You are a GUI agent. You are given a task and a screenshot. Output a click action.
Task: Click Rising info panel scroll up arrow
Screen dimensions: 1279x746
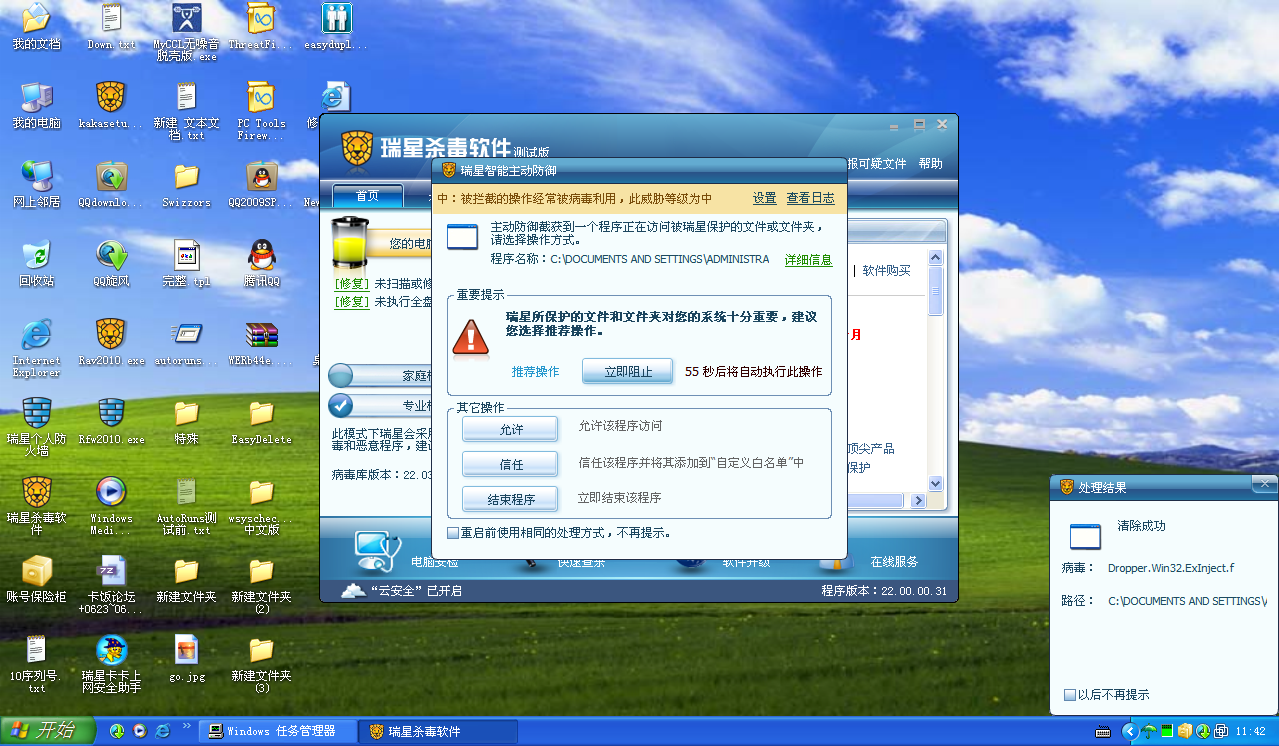tap(935, 257)
